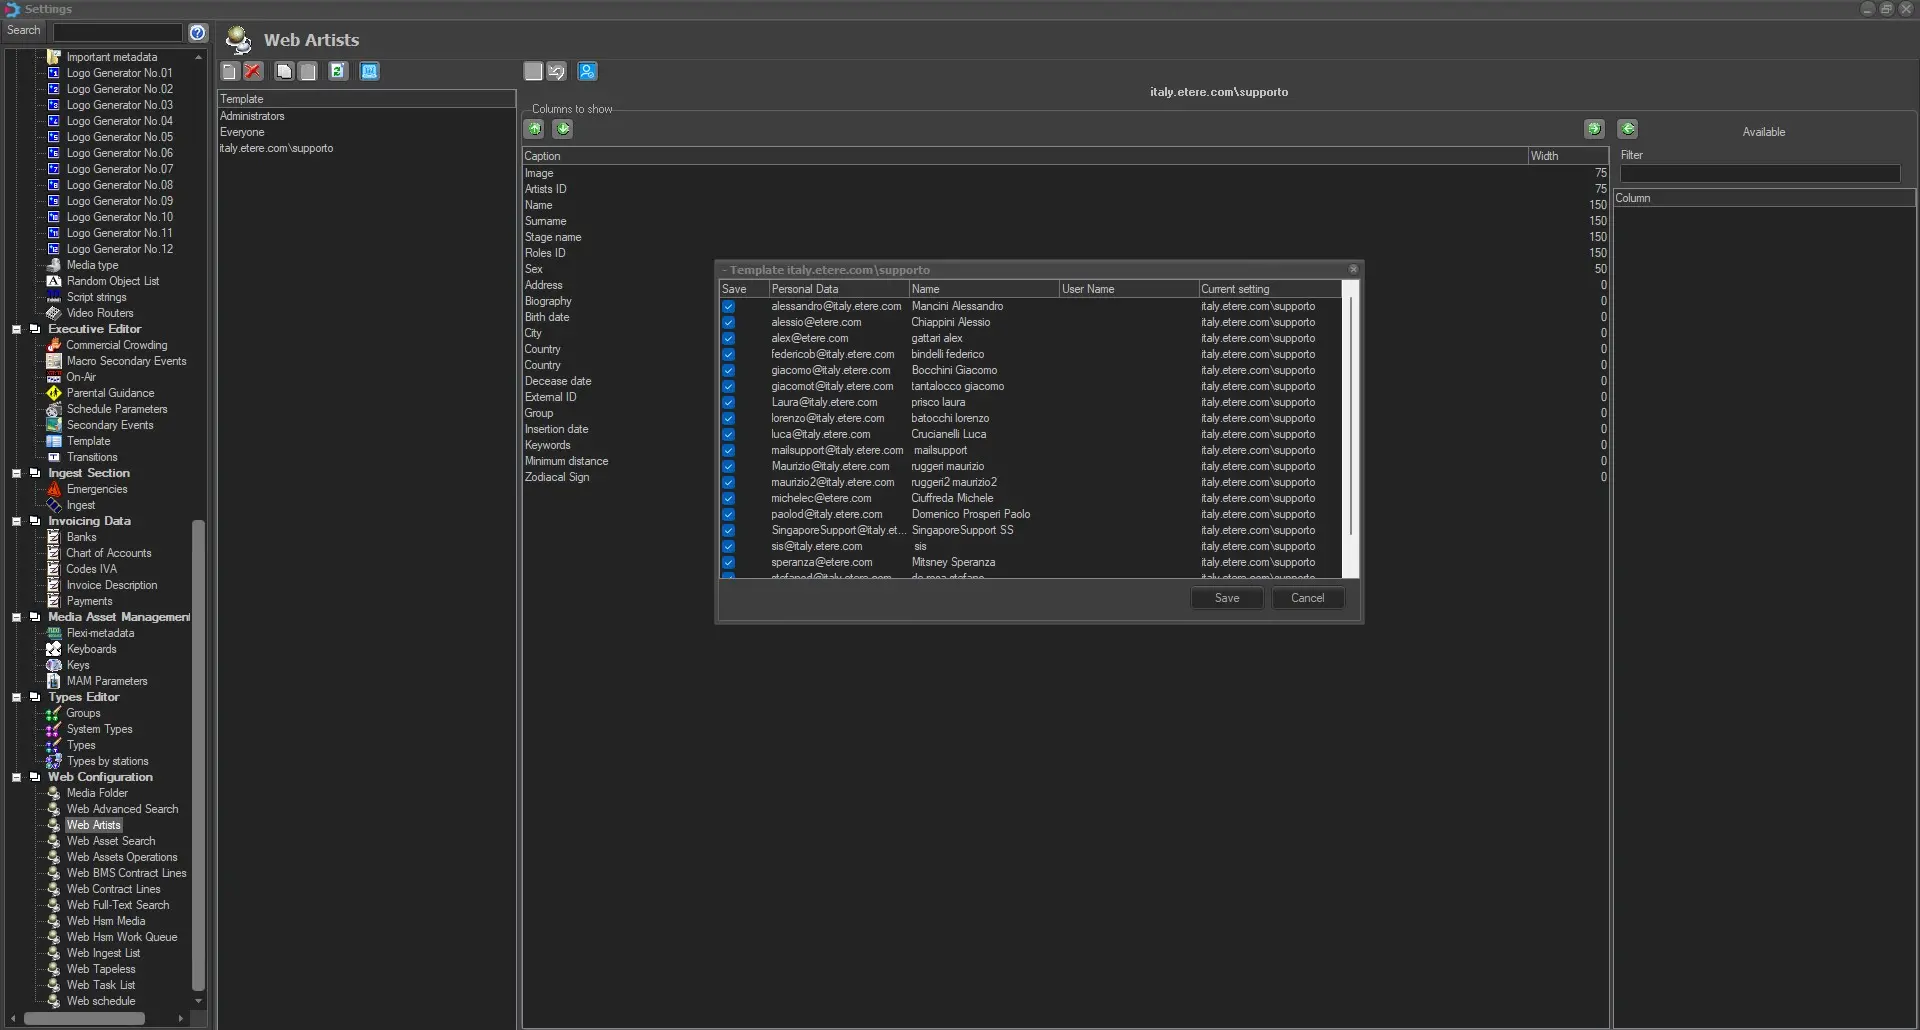Uncheck Save for alessandro@italy.etere.com
The height and width of the screenshot is (1030, 1920).
728,307
